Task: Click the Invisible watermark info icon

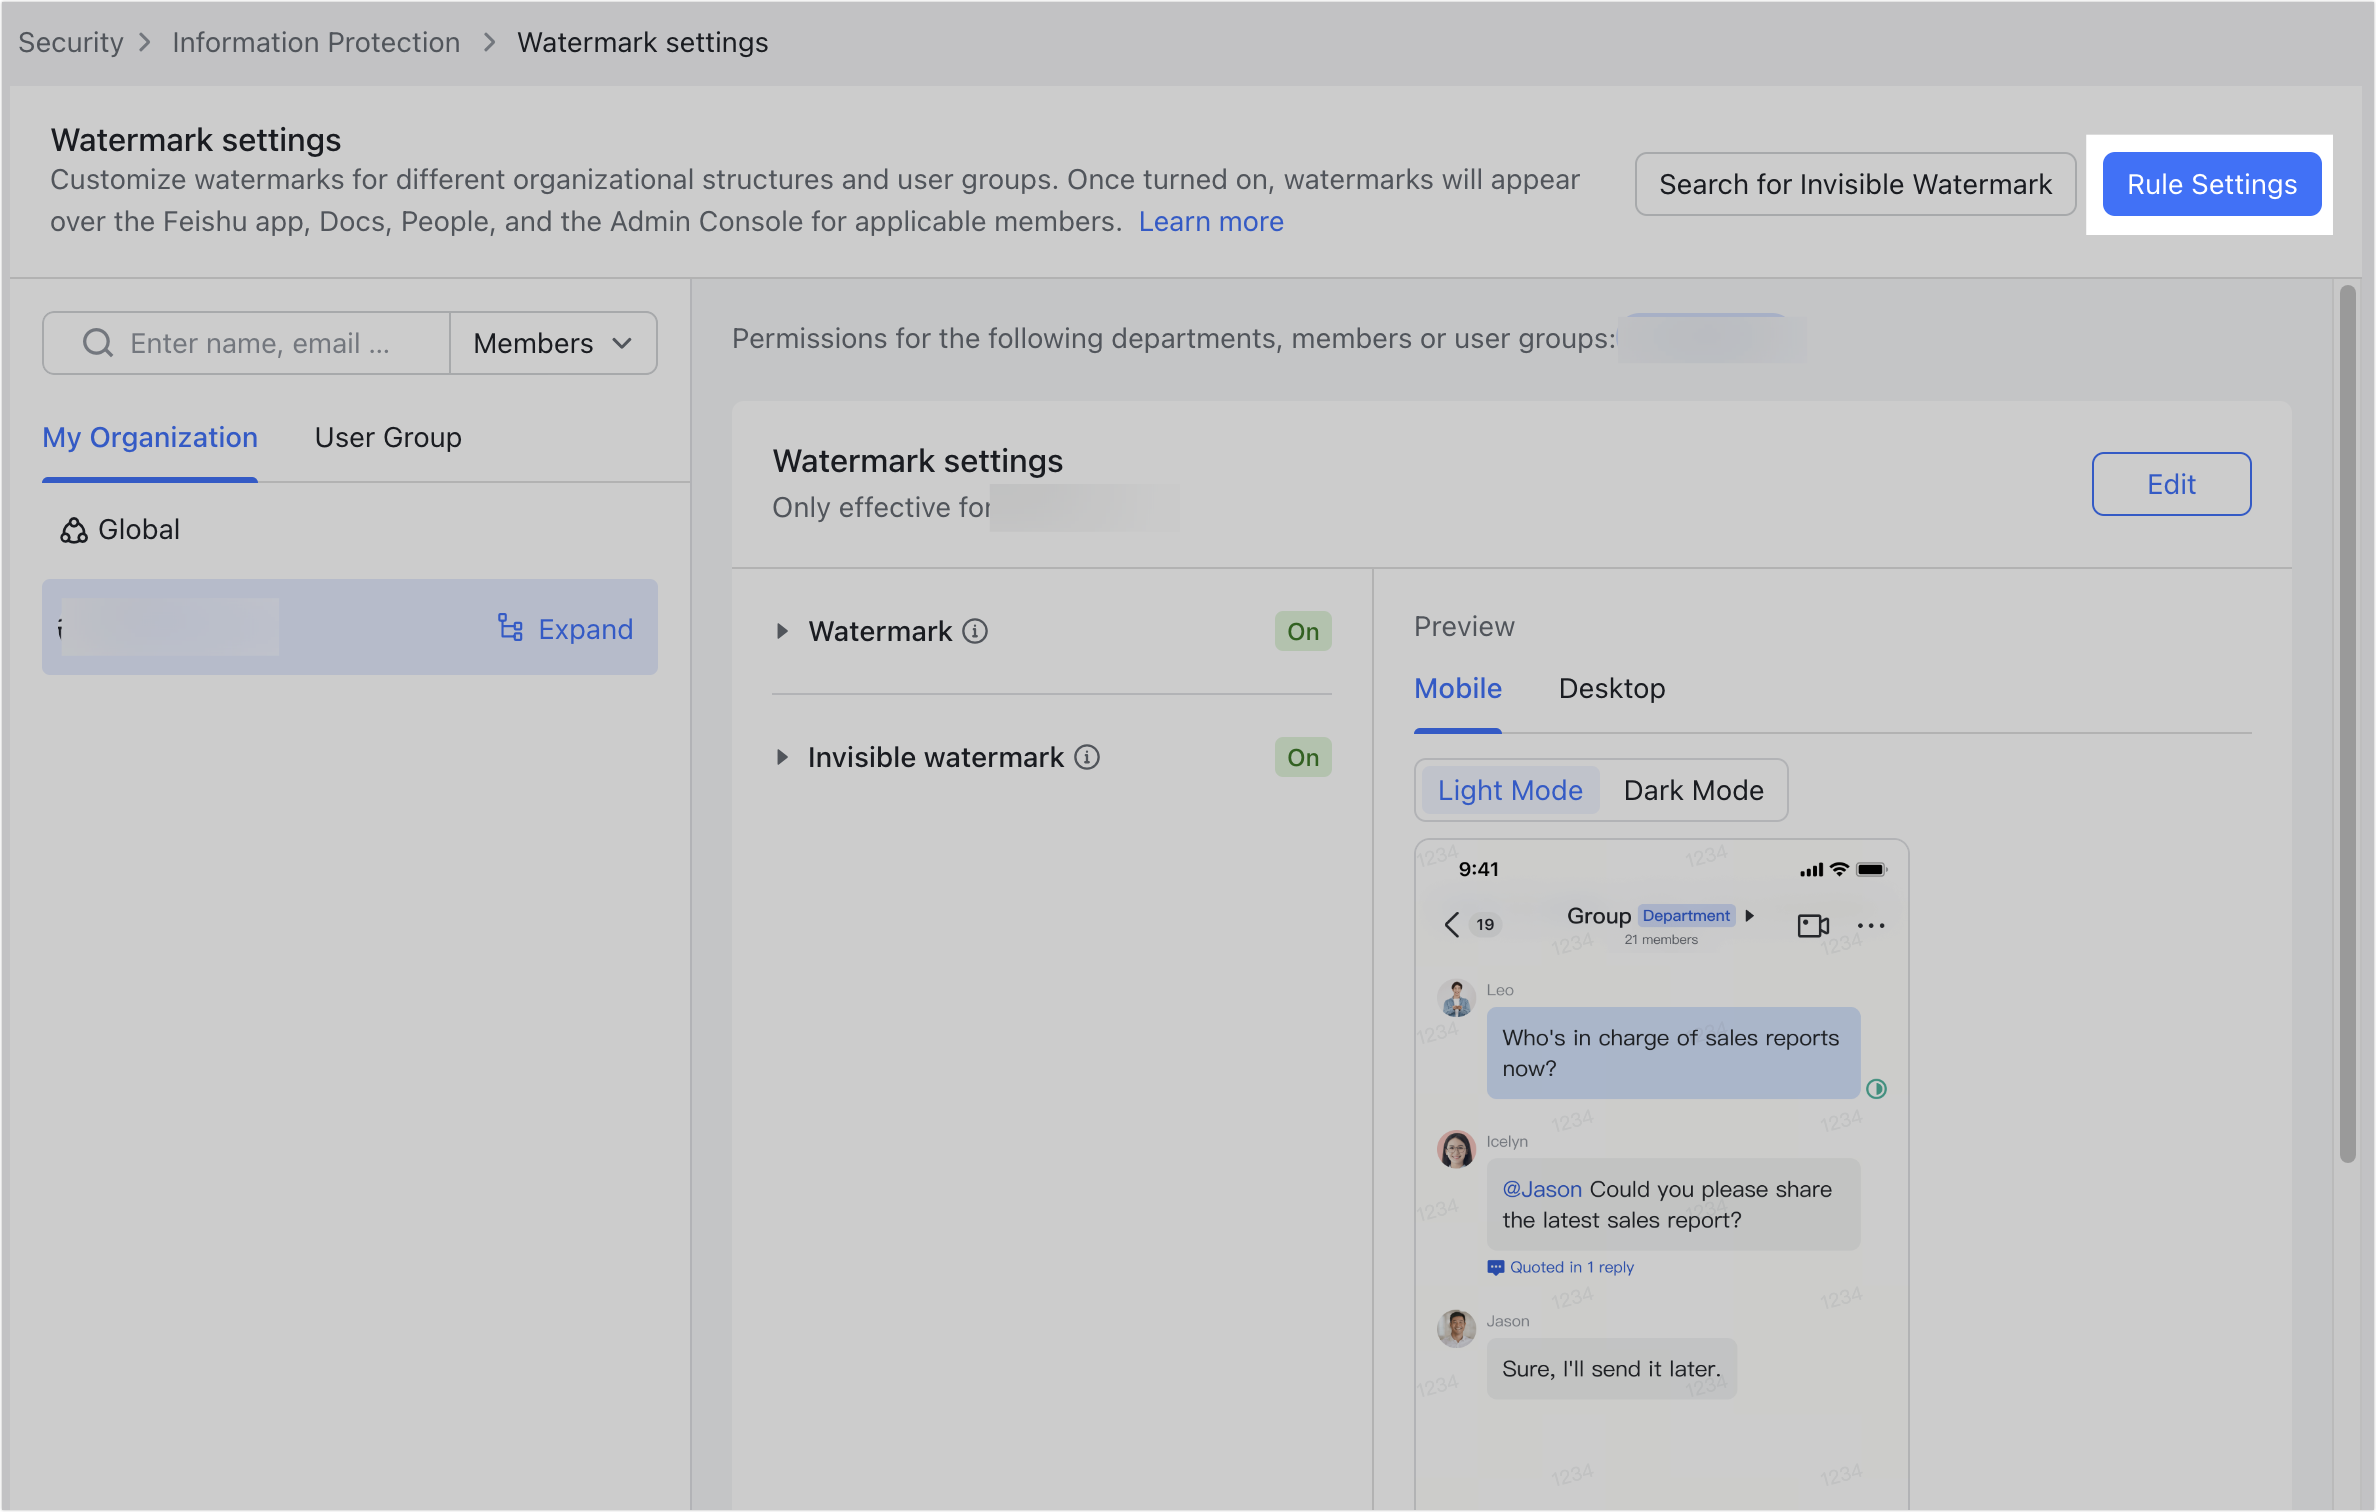Action: pos(1088,757)
